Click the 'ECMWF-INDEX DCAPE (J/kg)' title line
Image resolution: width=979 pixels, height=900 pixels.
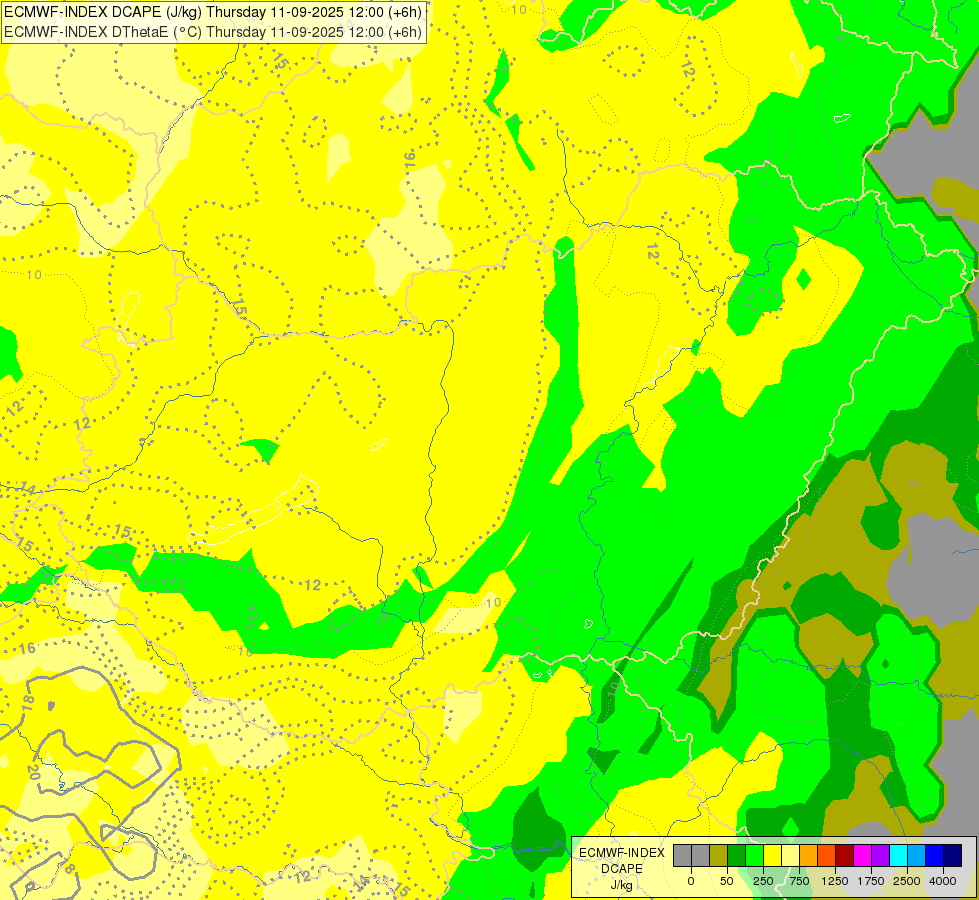pos(213,12)
